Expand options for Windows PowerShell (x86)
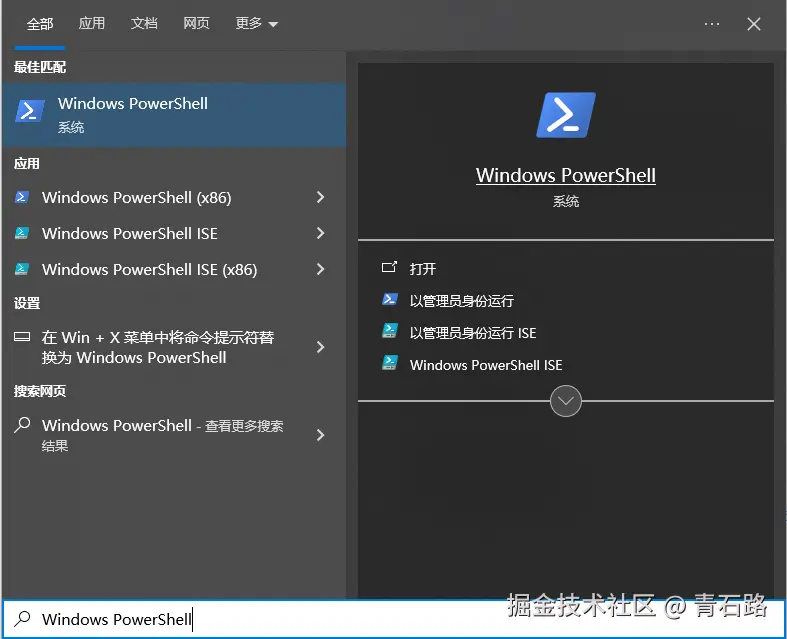 pos(321,197)
